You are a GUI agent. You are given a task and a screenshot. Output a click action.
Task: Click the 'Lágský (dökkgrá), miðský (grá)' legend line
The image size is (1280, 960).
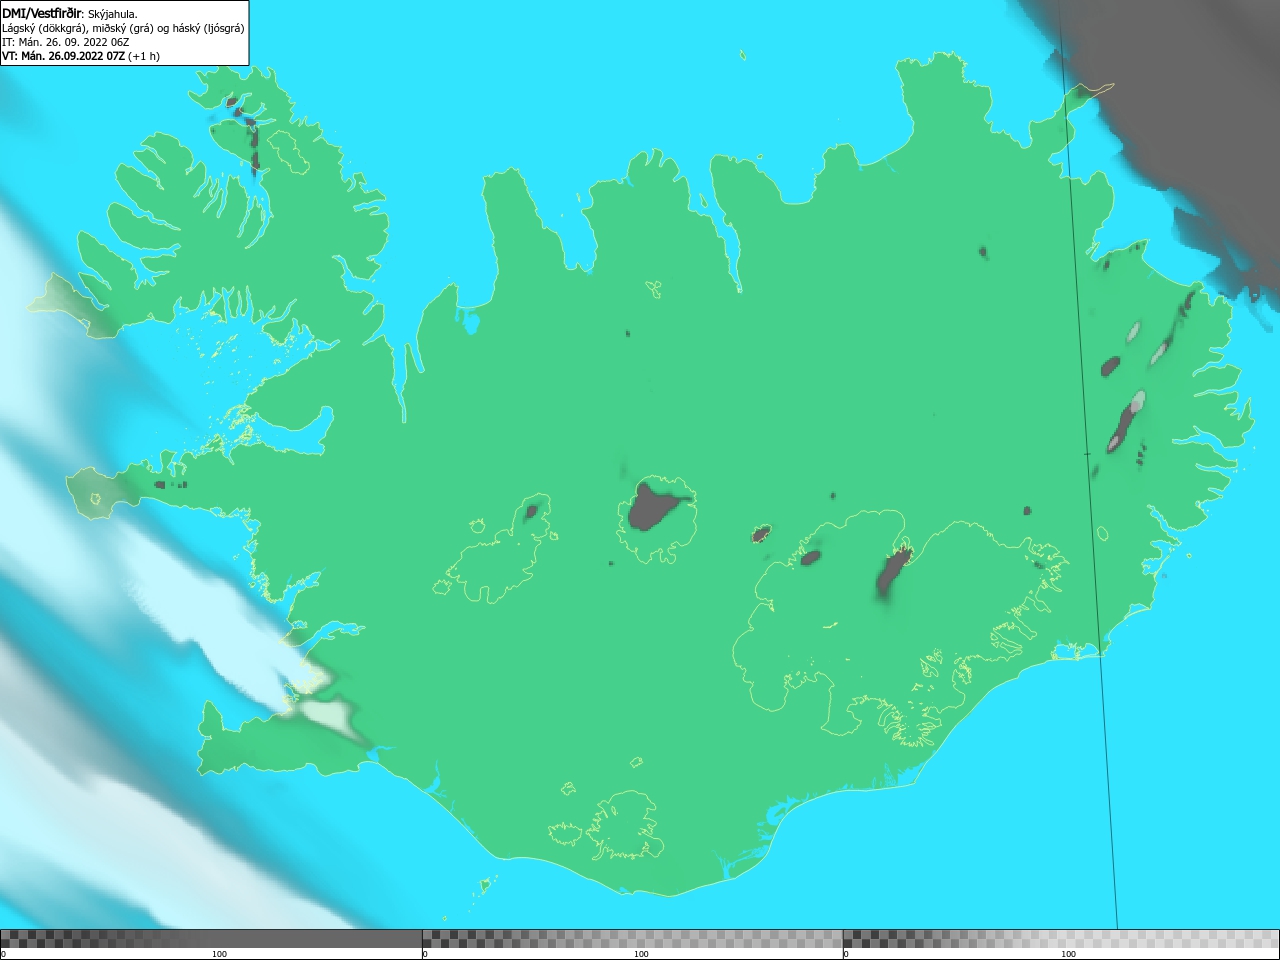point(123,28)
